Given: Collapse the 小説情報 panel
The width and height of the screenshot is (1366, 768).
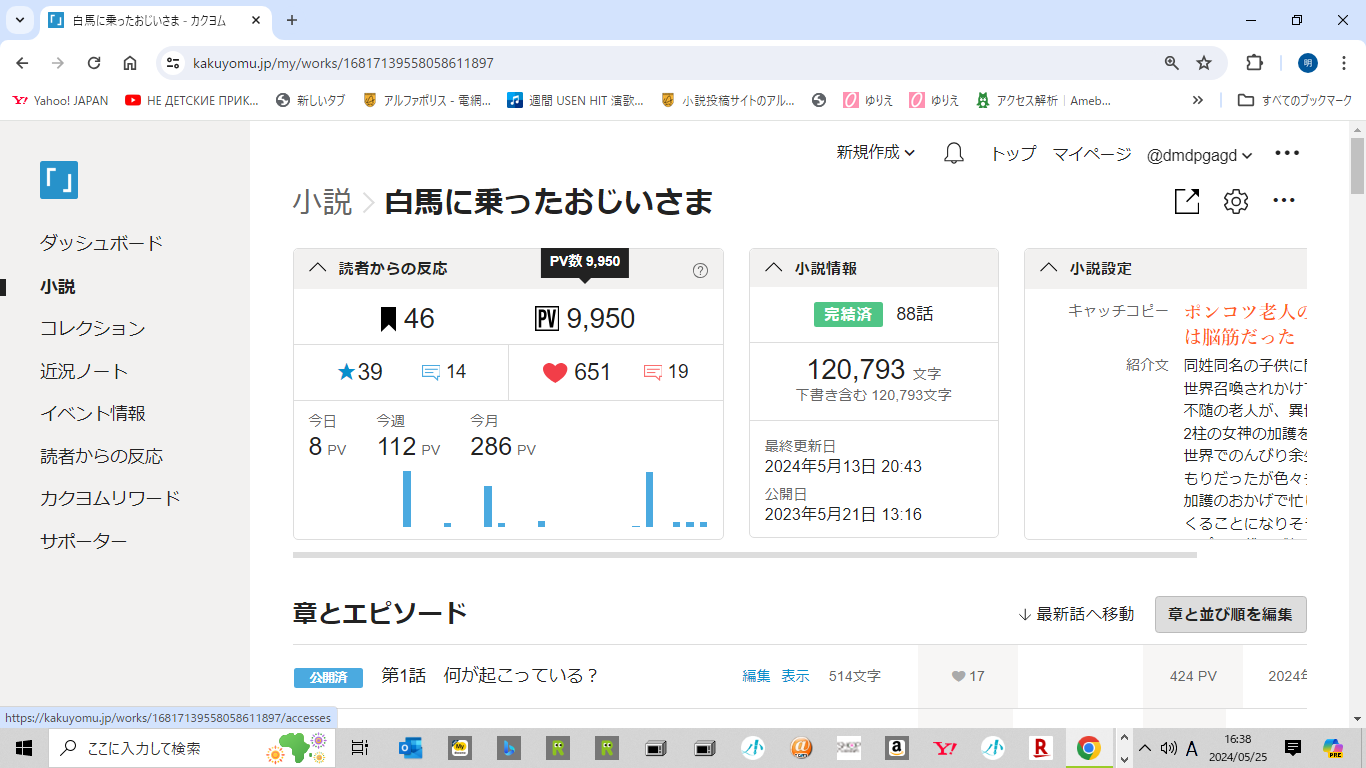Looking at the screenshot, I should tap(774, 268).
